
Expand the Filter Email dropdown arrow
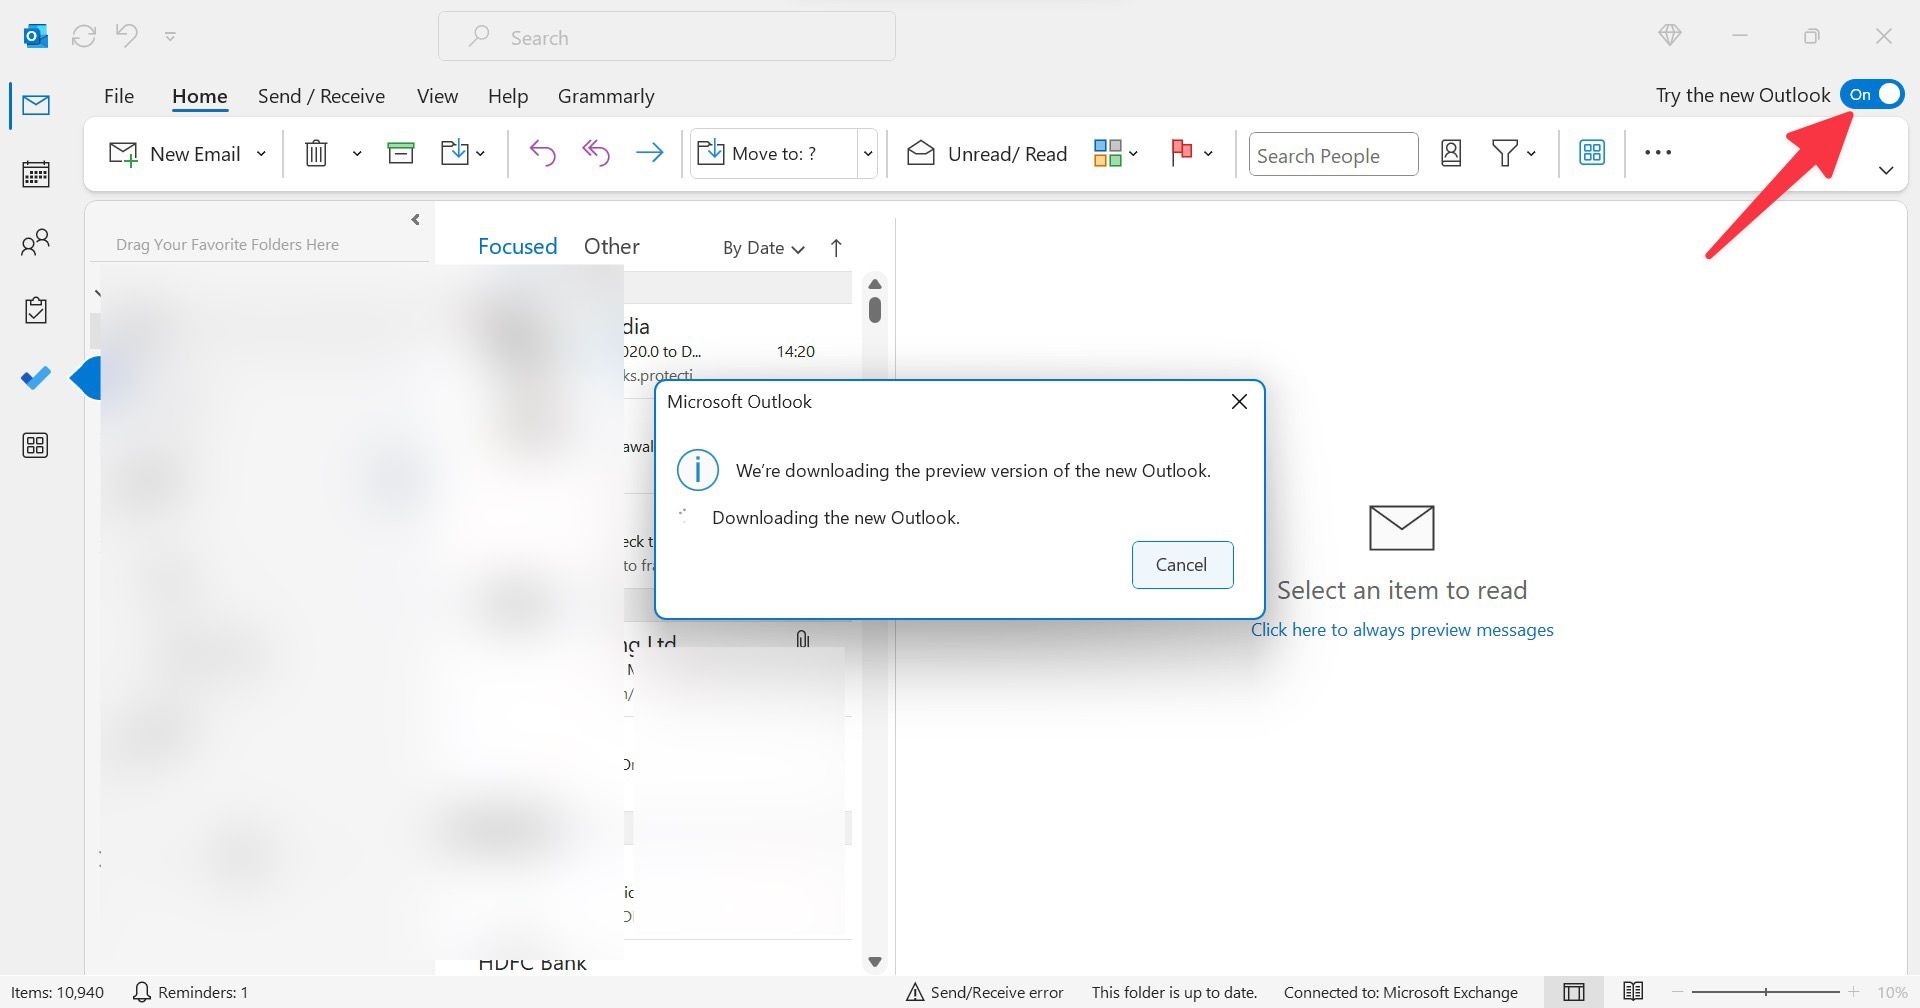click(1531, 154)
